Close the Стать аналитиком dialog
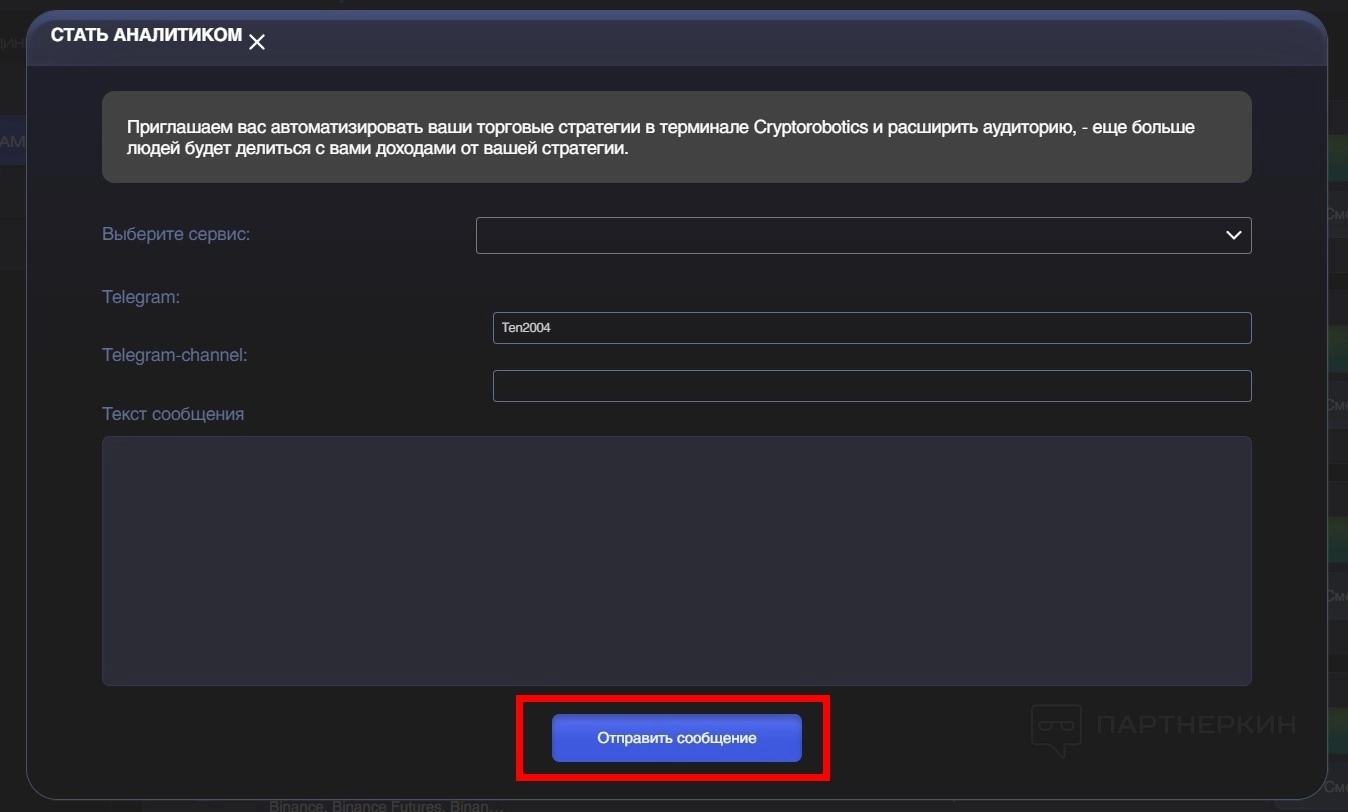The image size is (1348, 812). coord(257,41)
